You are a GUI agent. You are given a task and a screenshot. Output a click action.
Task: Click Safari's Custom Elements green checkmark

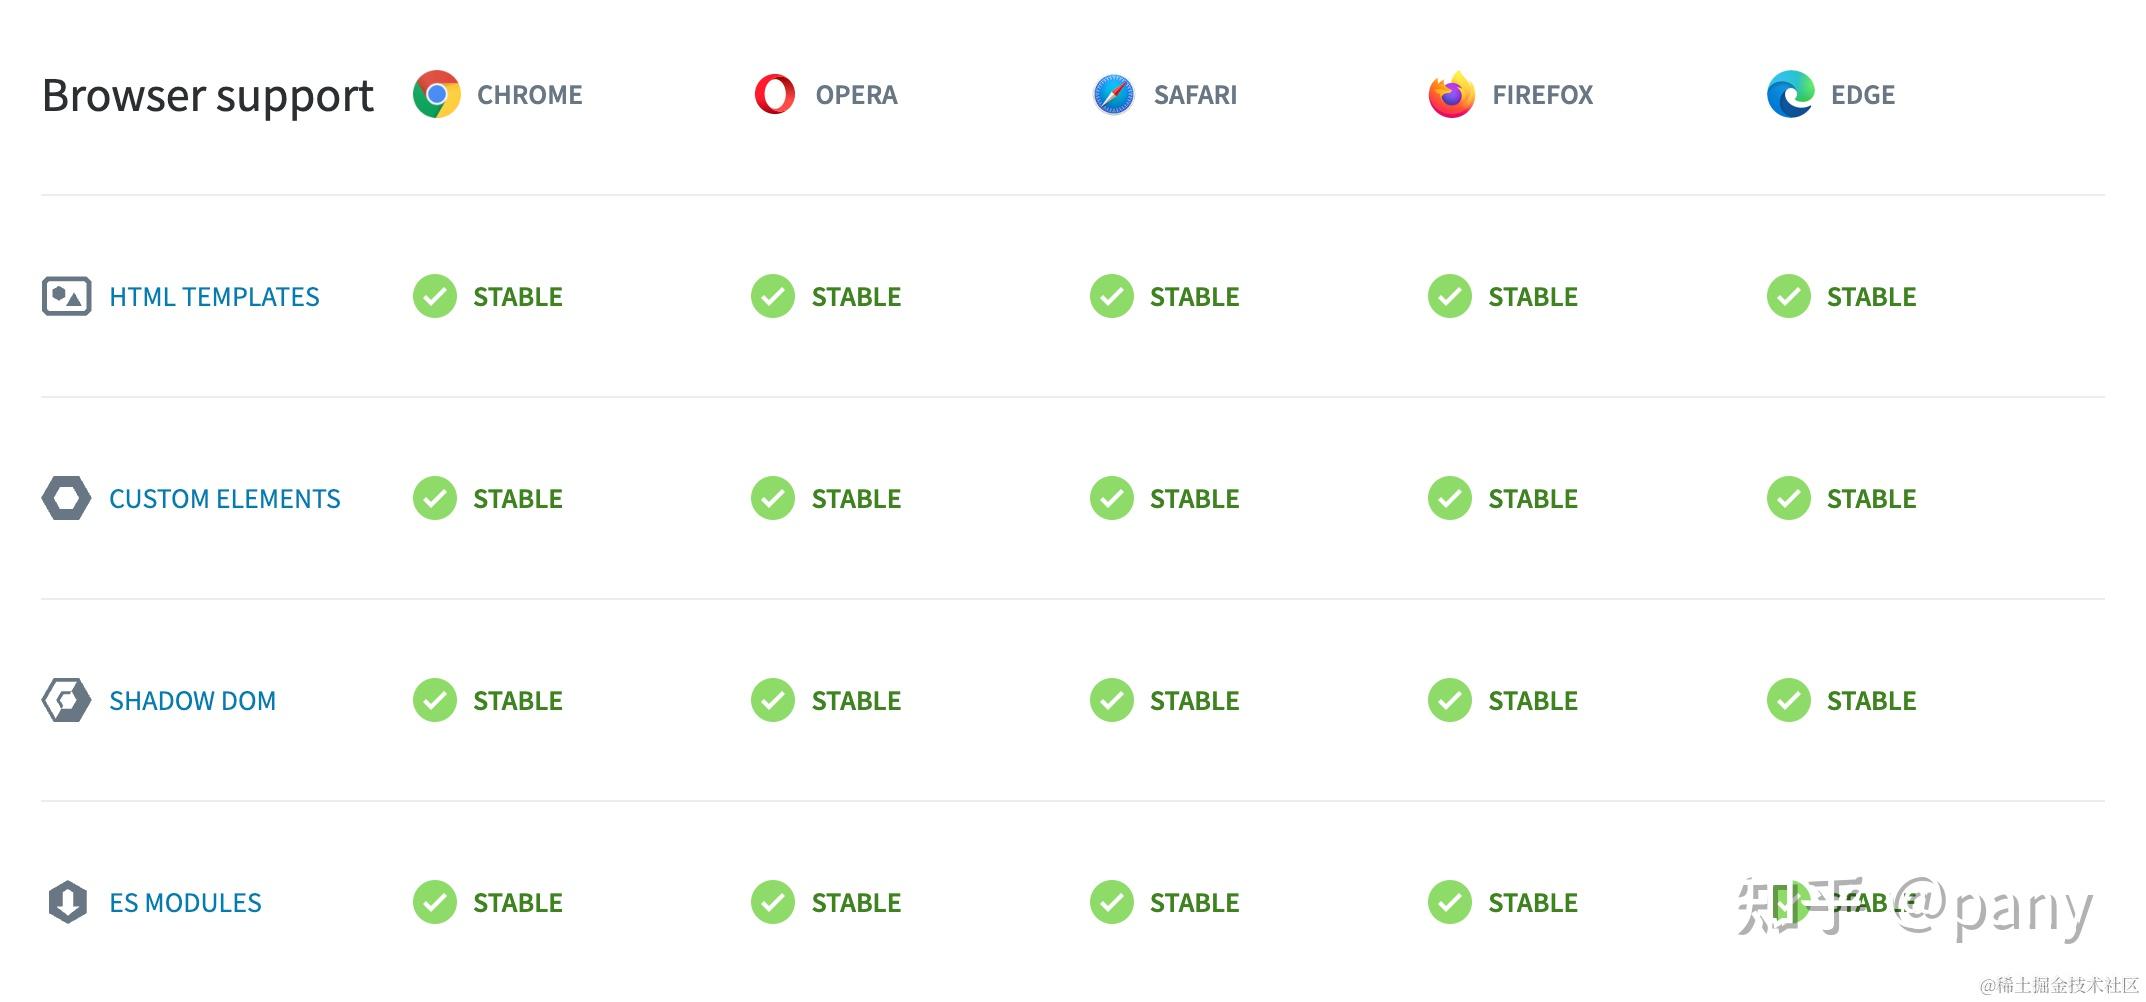coord(1112,498)
